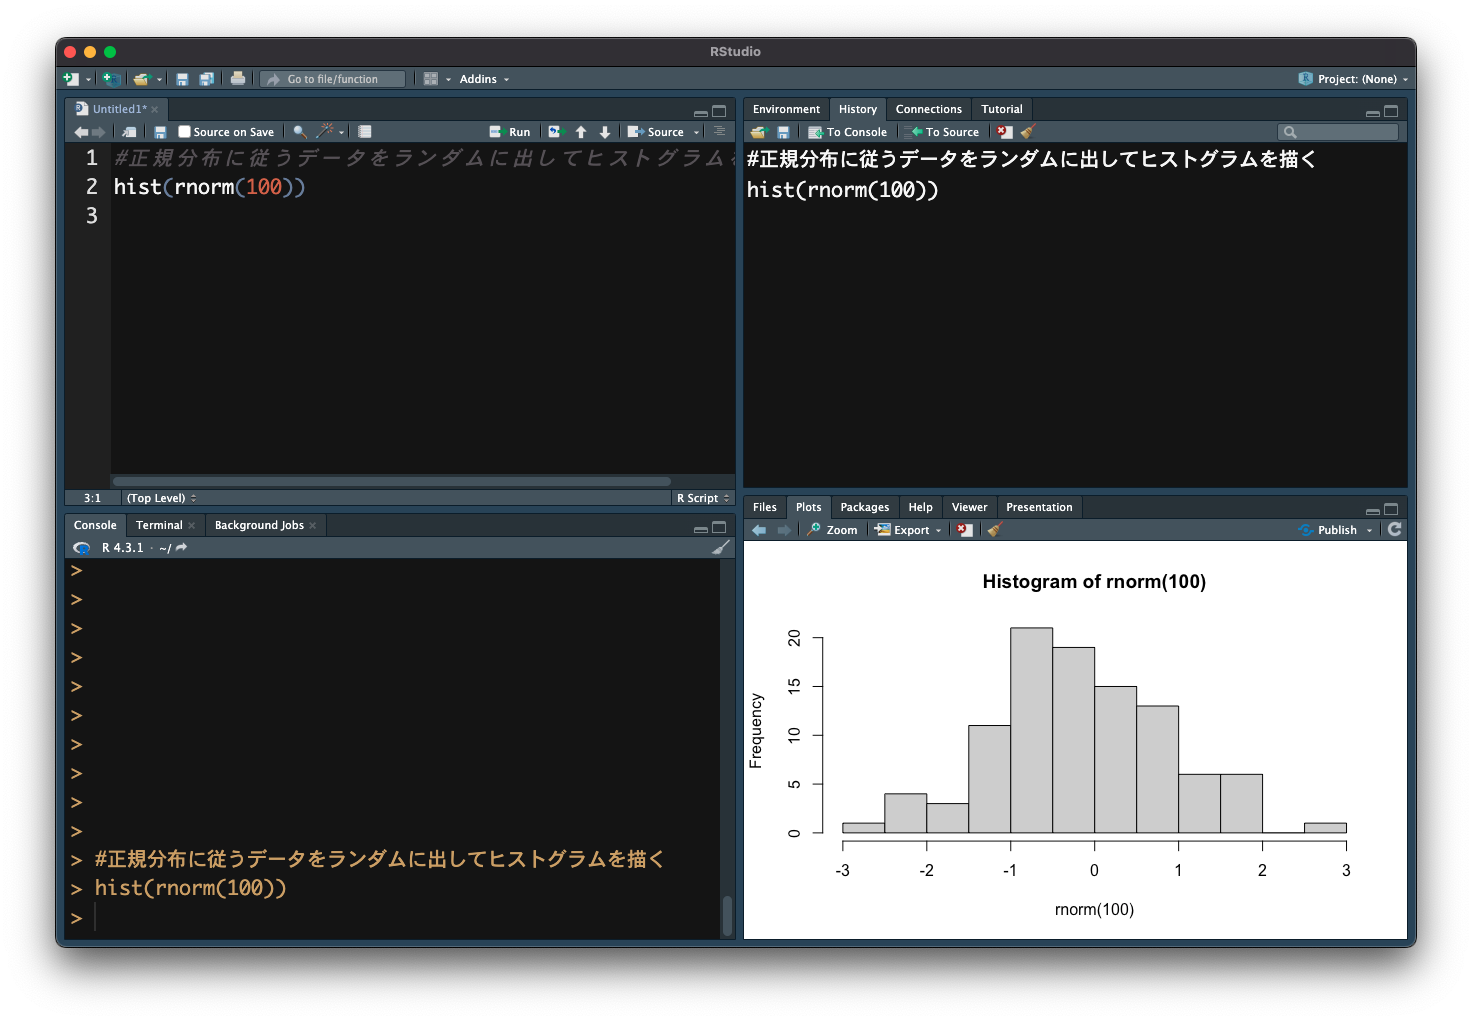Image resolution: width=1472 pixels, height=1021 pixels.
Task: Print the current document
Action: 238,78
